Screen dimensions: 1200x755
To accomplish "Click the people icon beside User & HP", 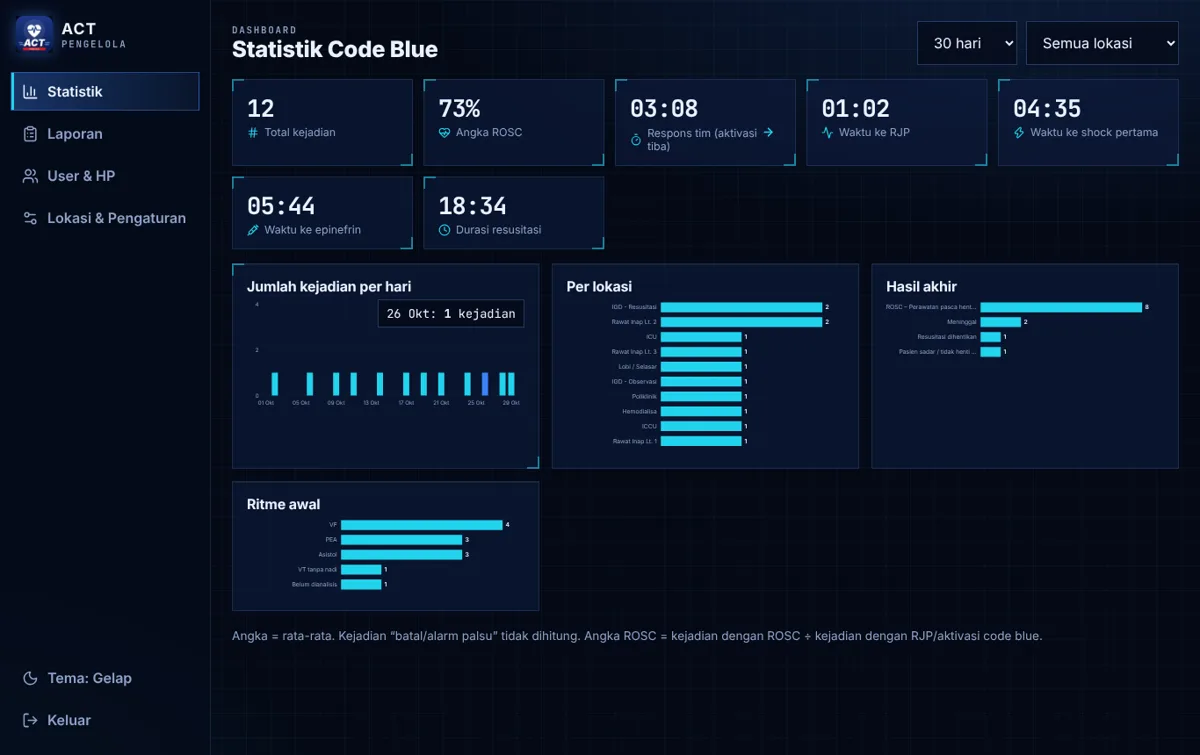I will (x=30, y=176).
